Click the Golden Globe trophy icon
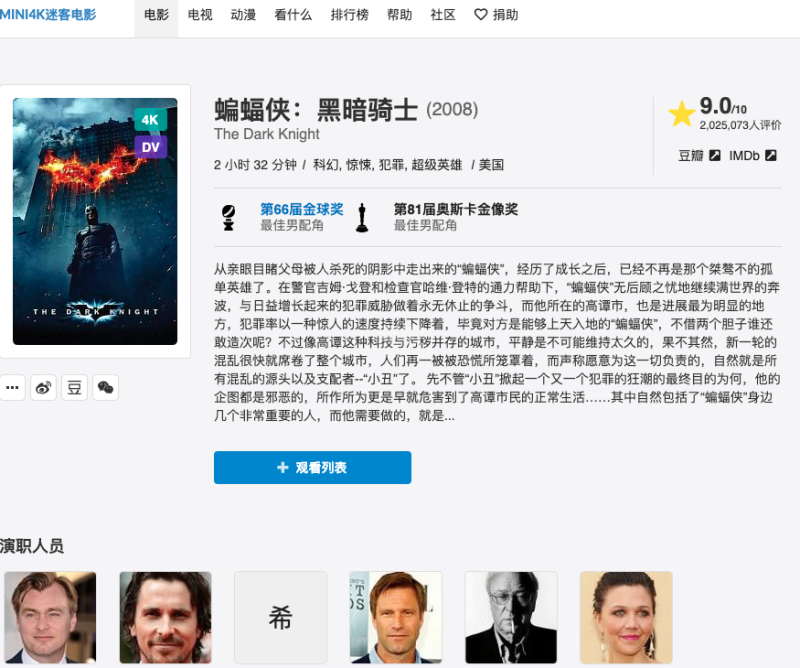Image resolution: width=800 pixels, height=668 pixels. click(x=228, y=217)
